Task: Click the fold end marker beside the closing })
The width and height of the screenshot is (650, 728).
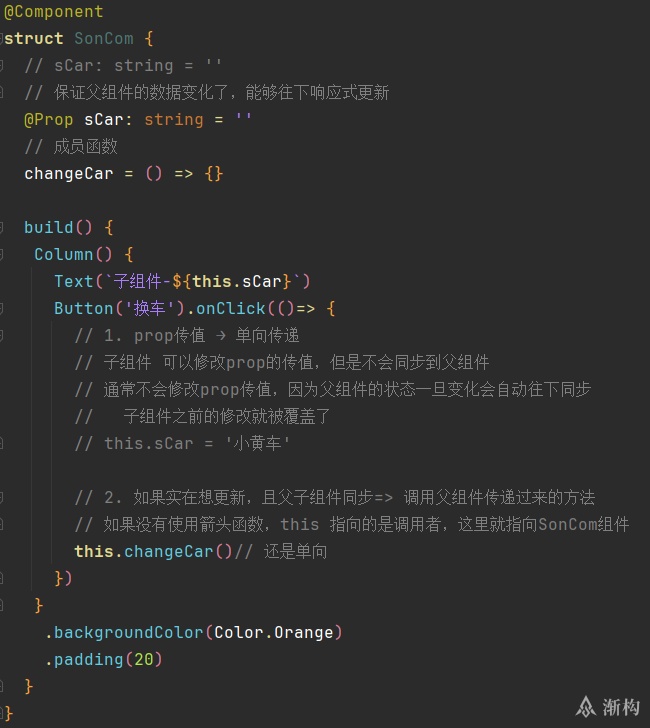Action: (1, 578)
